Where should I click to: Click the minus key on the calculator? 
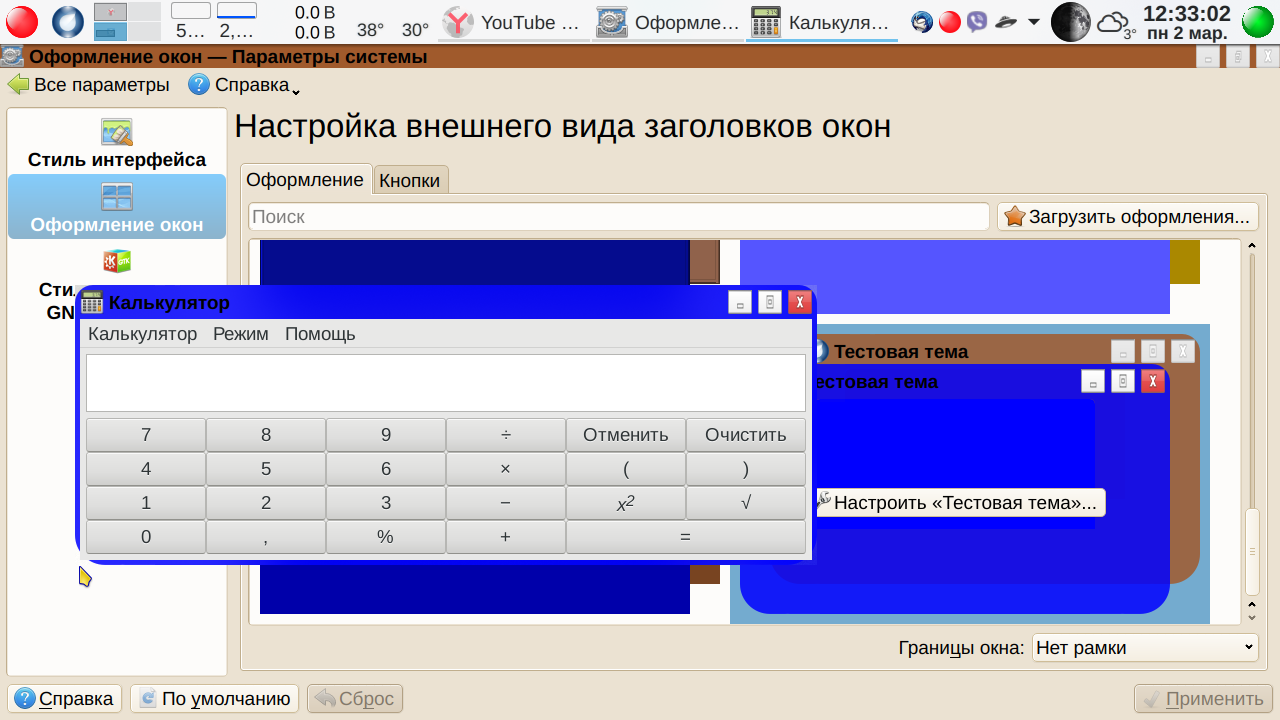tap(506, 503)
